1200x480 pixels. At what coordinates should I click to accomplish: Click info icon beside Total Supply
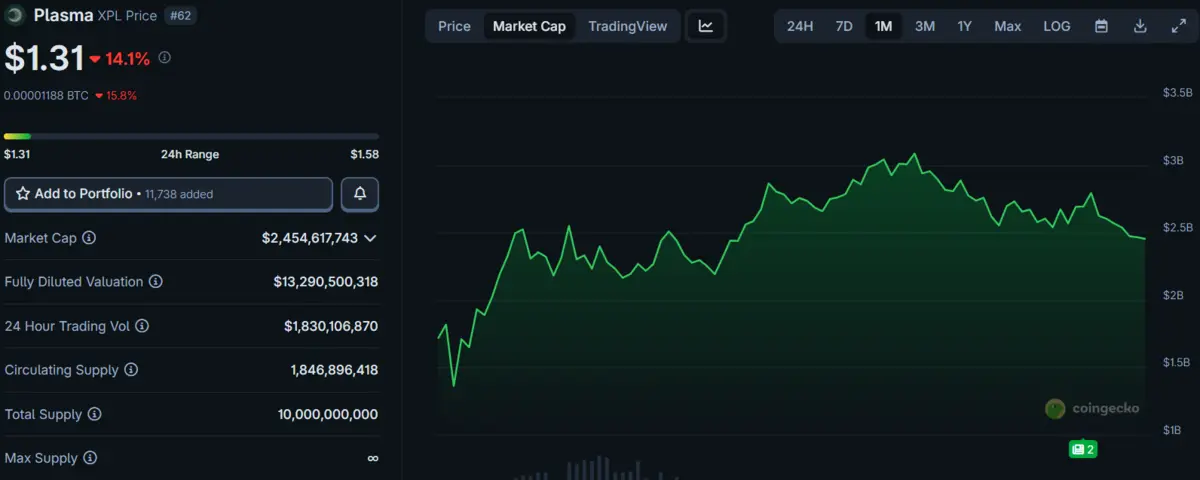click(x=93, y=414)
